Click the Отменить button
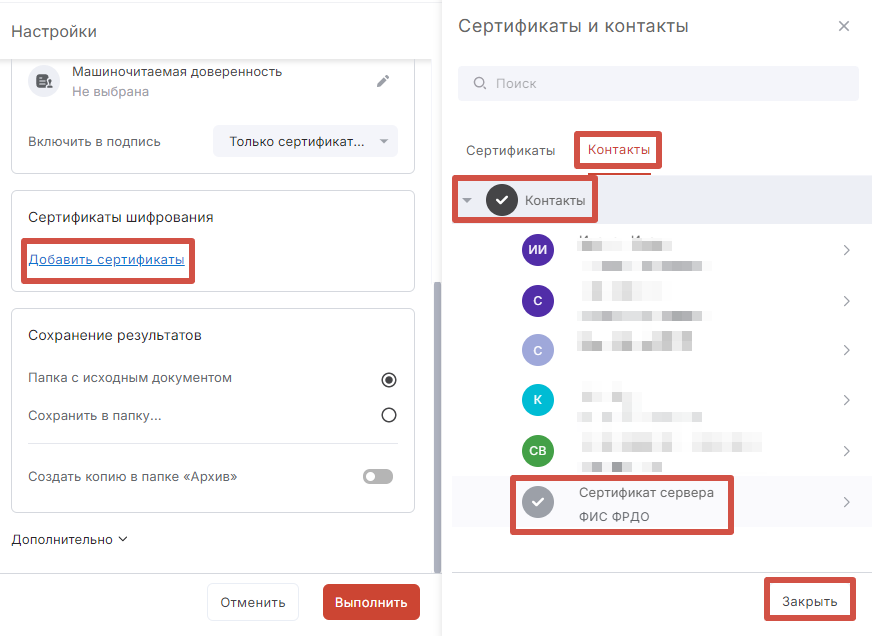872x636 pixels. tap(252, 602)
